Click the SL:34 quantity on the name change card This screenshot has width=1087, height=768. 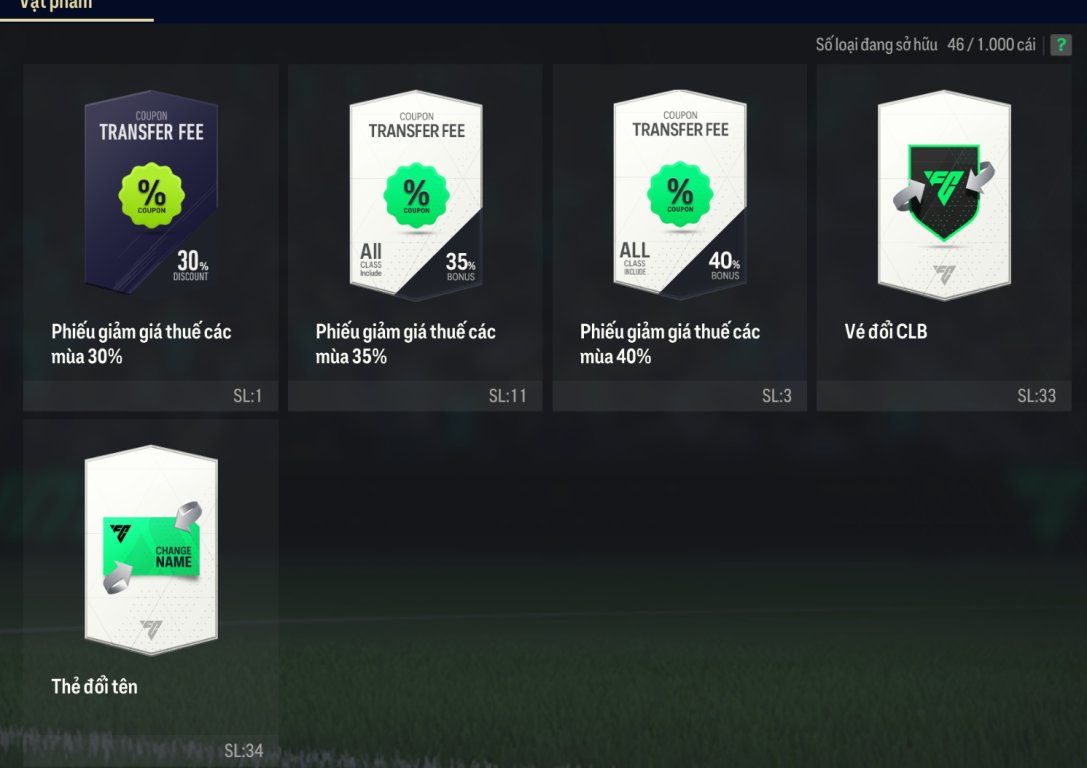243,751
